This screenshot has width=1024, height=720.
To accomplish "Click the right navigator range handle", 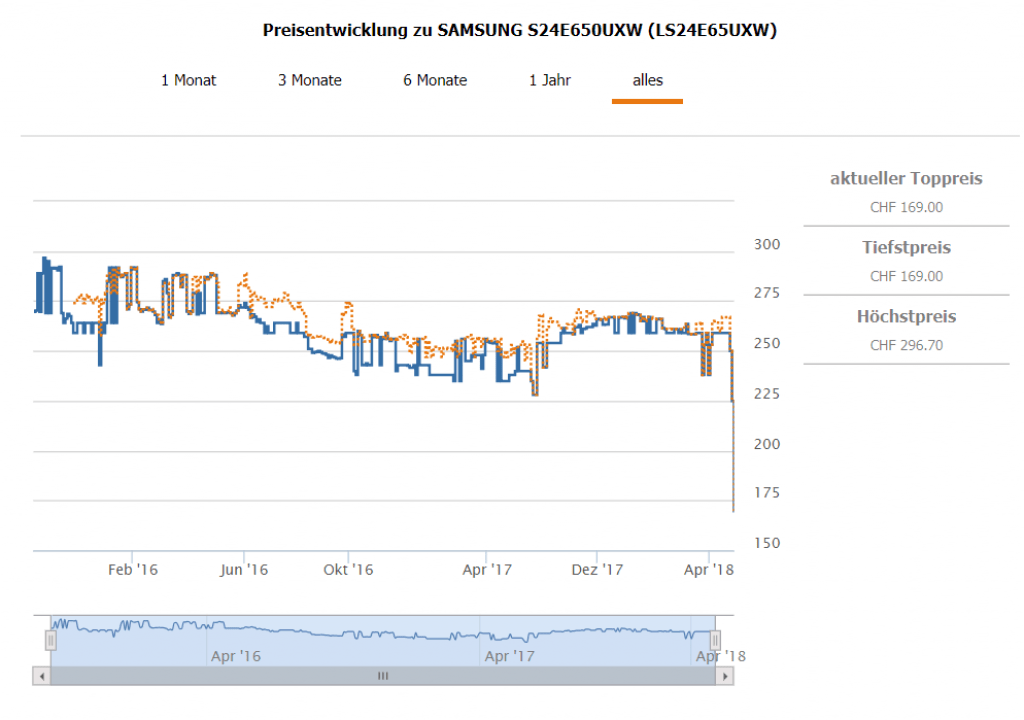I will click(715, 640).
